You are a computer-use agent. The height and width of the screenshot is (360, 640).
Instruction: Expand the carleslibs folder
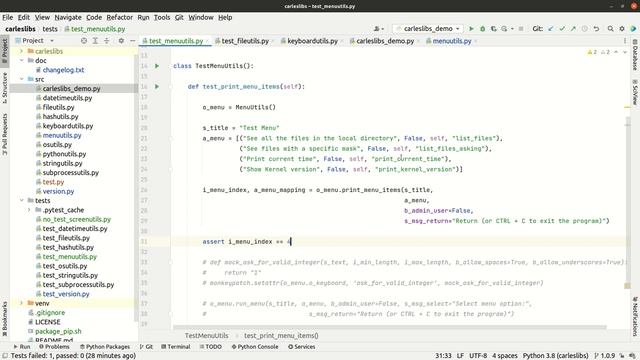point(22,51)
